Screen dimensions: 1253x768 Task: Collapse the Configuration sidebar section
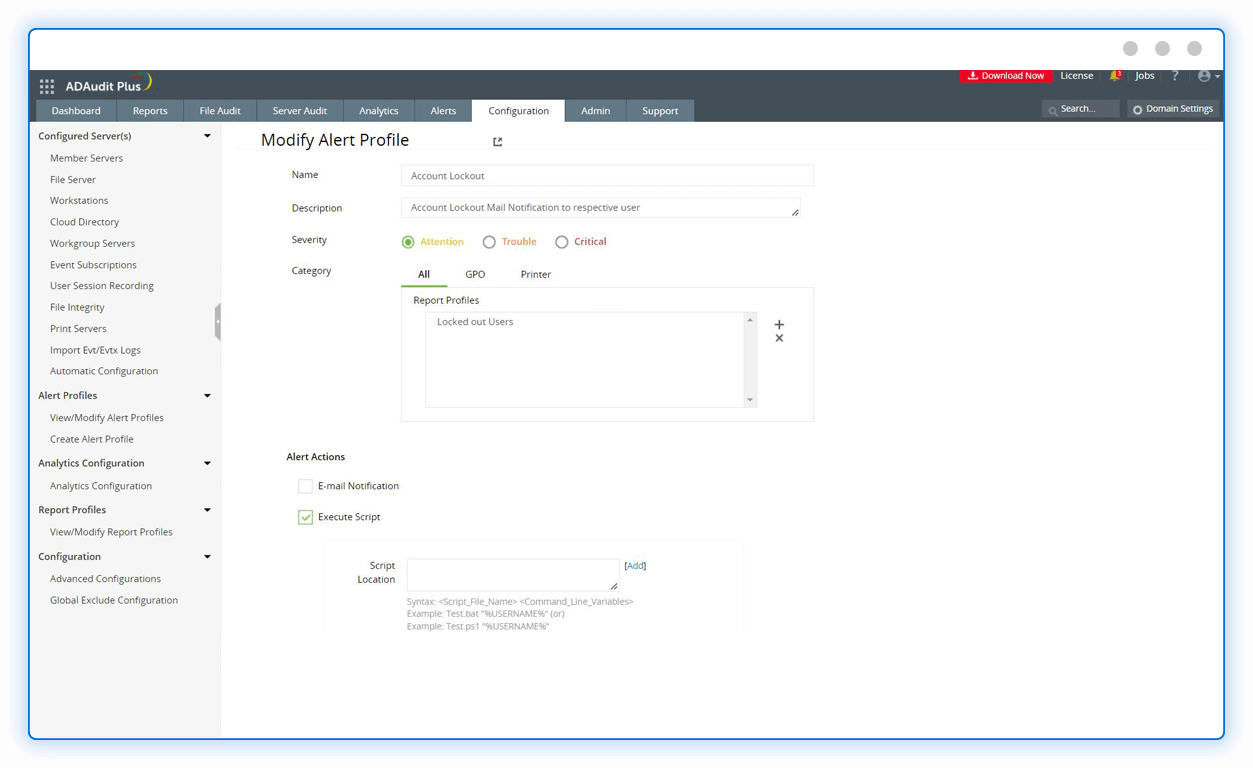pos(207,557)
